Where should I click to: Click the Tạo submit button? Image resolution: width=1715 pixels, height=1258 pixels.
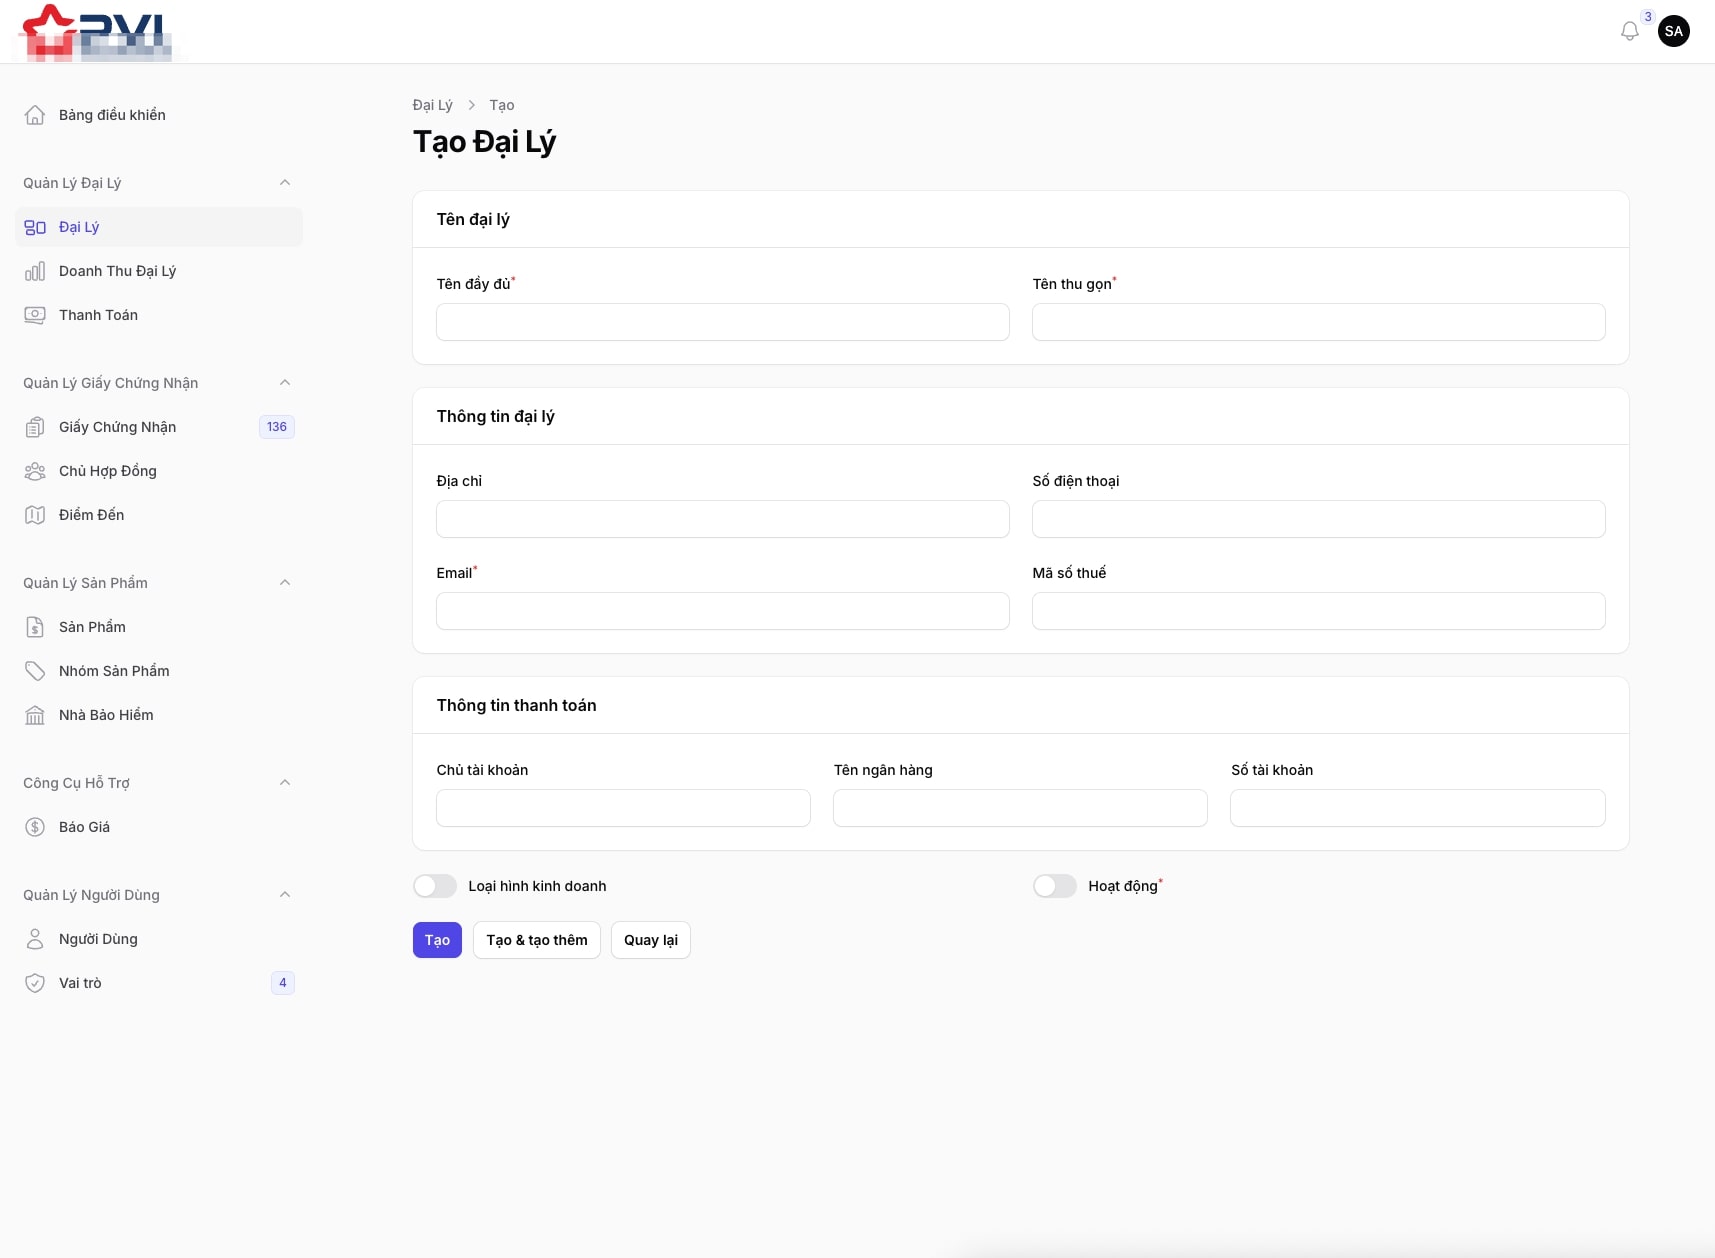tap(437, 940)
